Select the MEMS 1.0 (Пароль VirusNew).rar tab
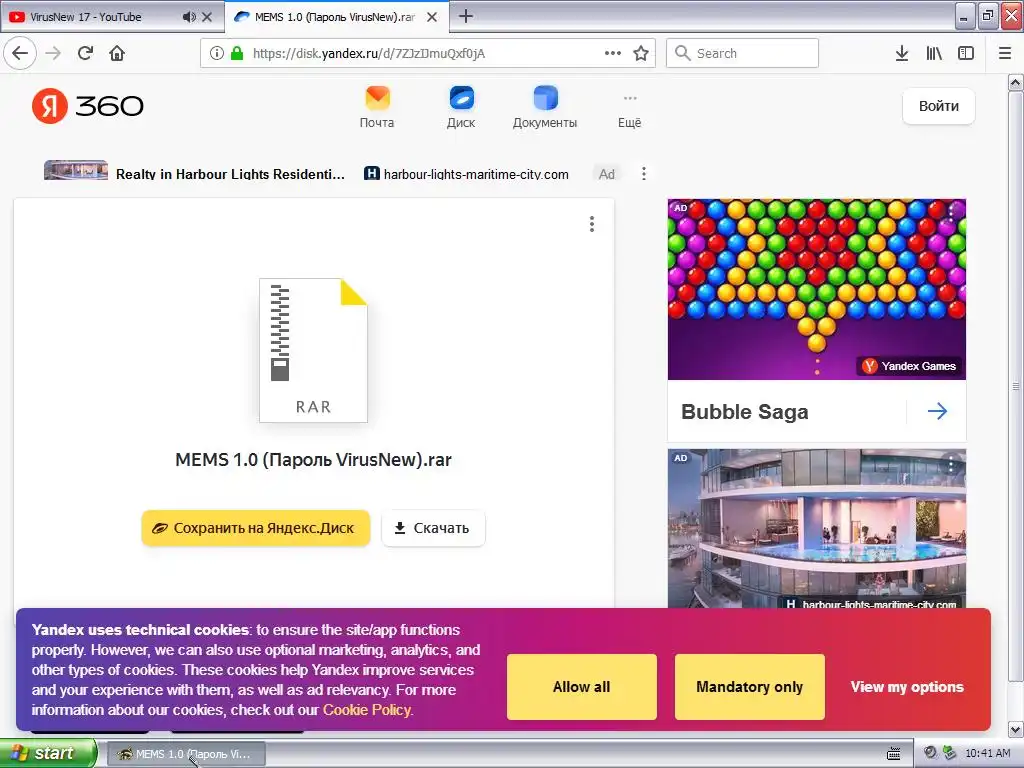1024x768 pixels. point(335,17)
